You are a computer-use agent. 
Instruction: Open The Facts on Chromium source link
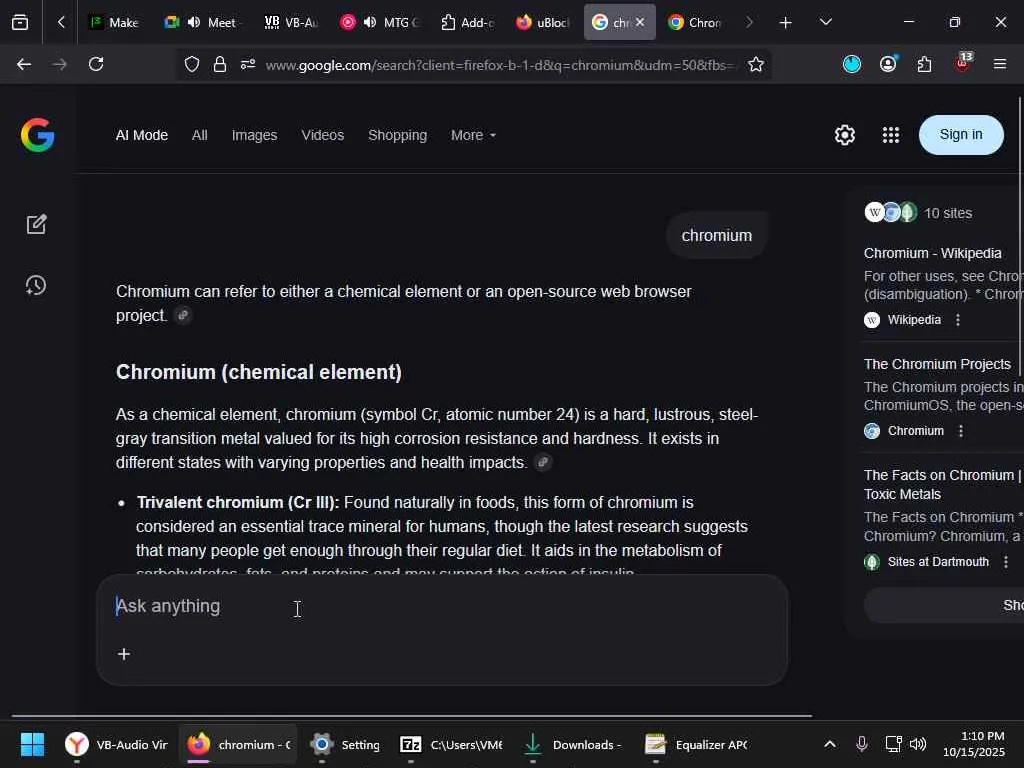942,484
